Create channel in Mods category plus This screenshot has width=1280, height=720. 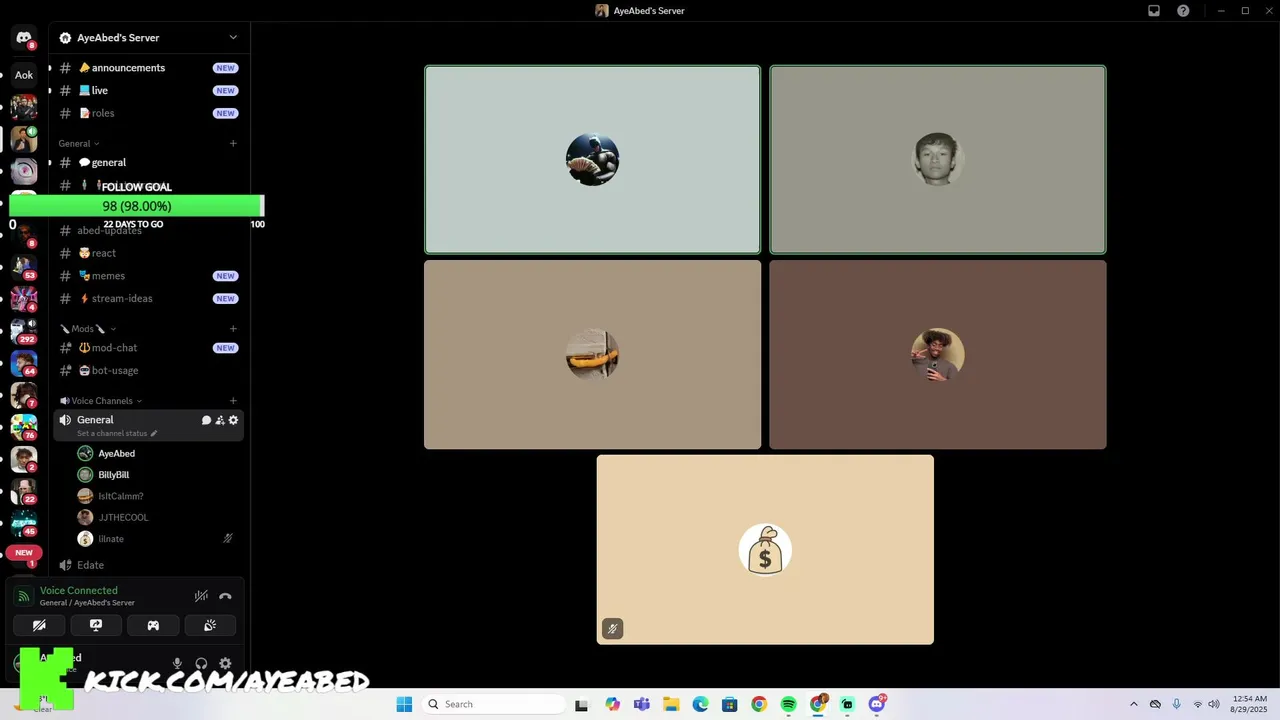point(233,329)
